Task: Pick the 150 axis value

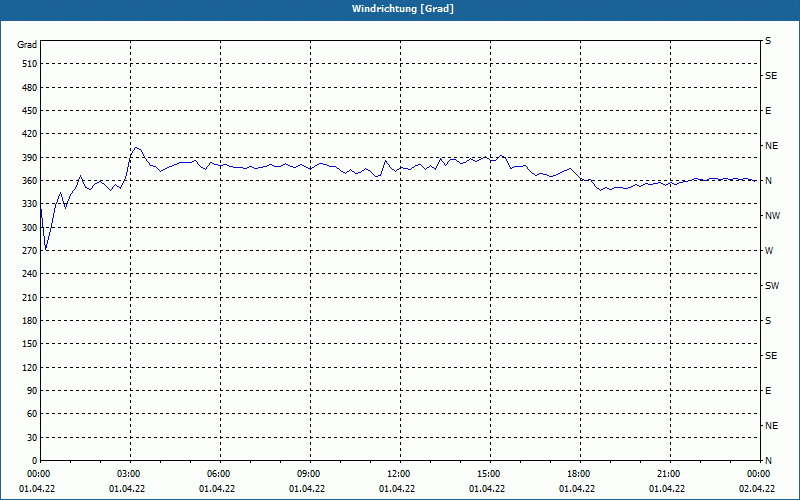Action: (30, 344)
